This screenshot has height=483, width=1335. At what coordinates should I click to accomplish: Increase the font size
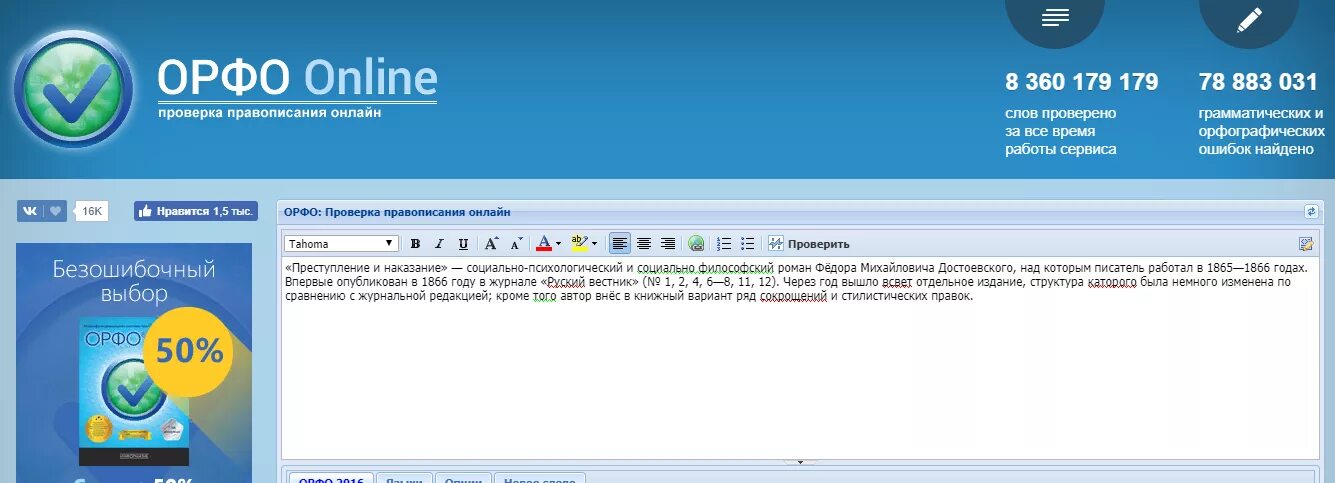pos(491,243)
